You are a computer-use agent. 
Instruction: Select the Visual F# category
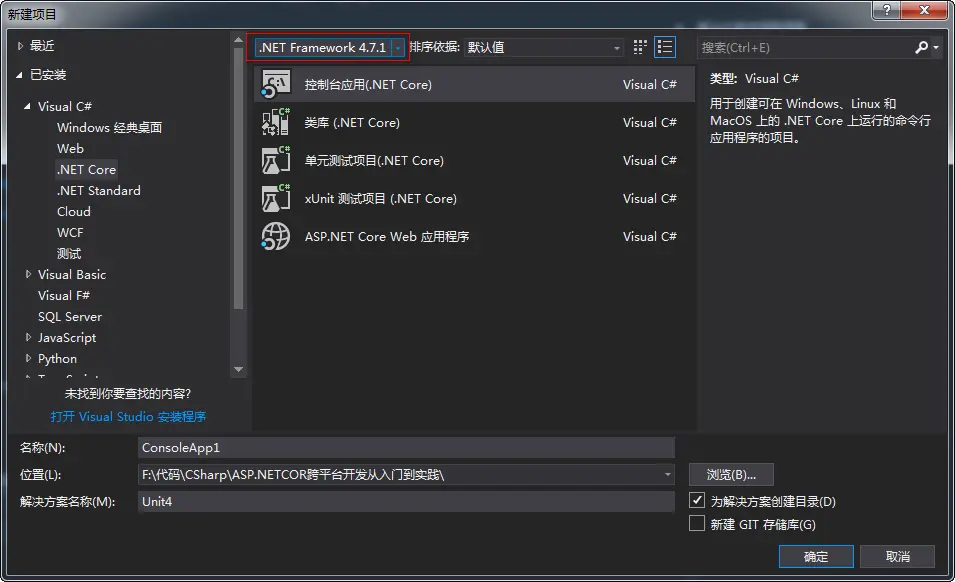point(63,295)
